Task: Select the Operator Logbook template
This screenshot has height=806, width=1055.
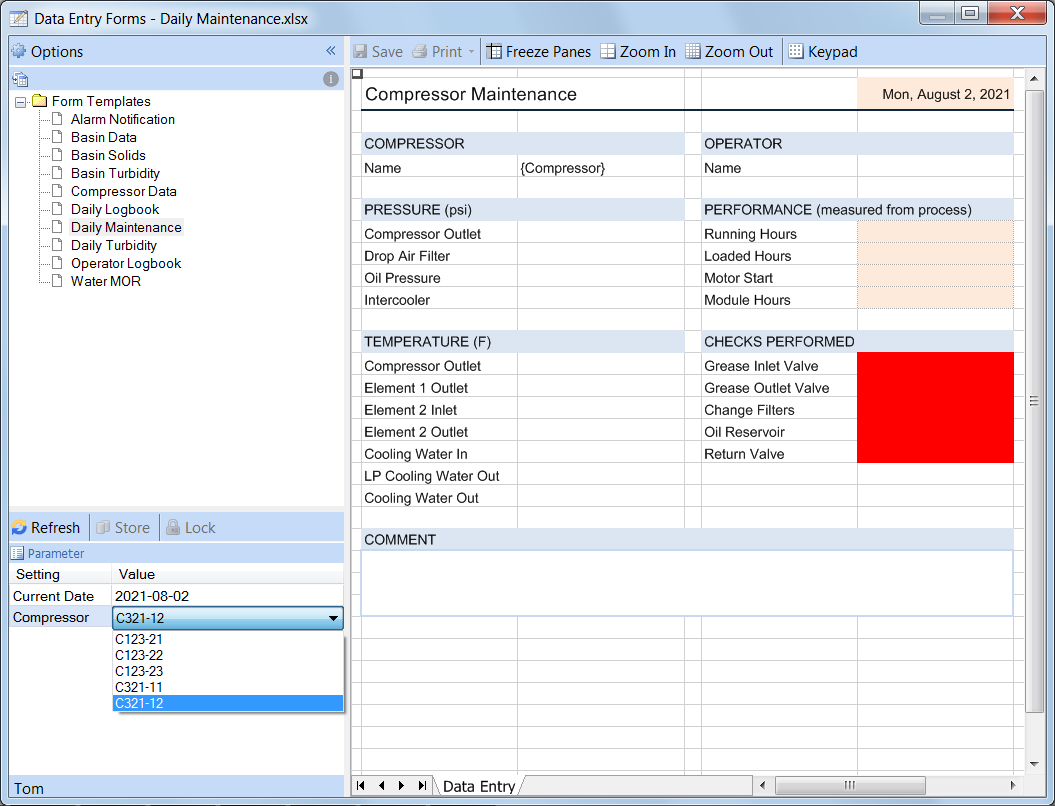Action: point(126,264)
